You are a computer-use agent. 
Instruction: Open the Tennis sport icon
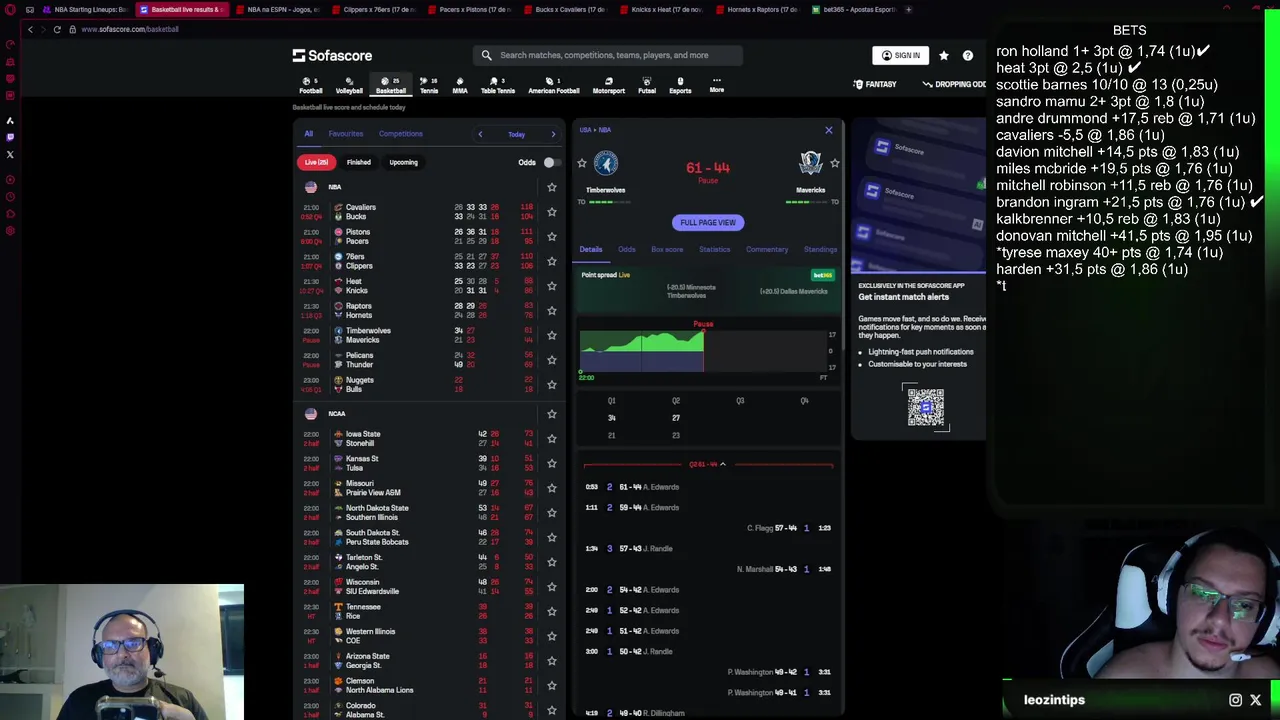tap(428, 85)
